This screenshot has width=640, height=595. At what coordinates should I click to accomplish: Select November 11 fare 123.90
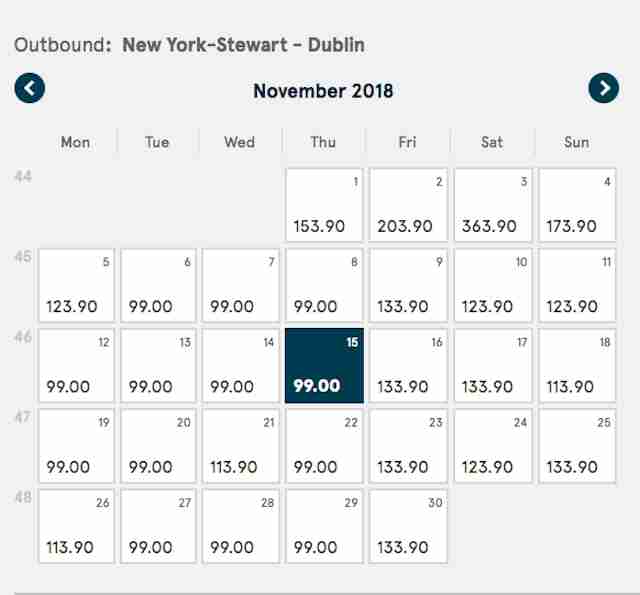[577, 285]
